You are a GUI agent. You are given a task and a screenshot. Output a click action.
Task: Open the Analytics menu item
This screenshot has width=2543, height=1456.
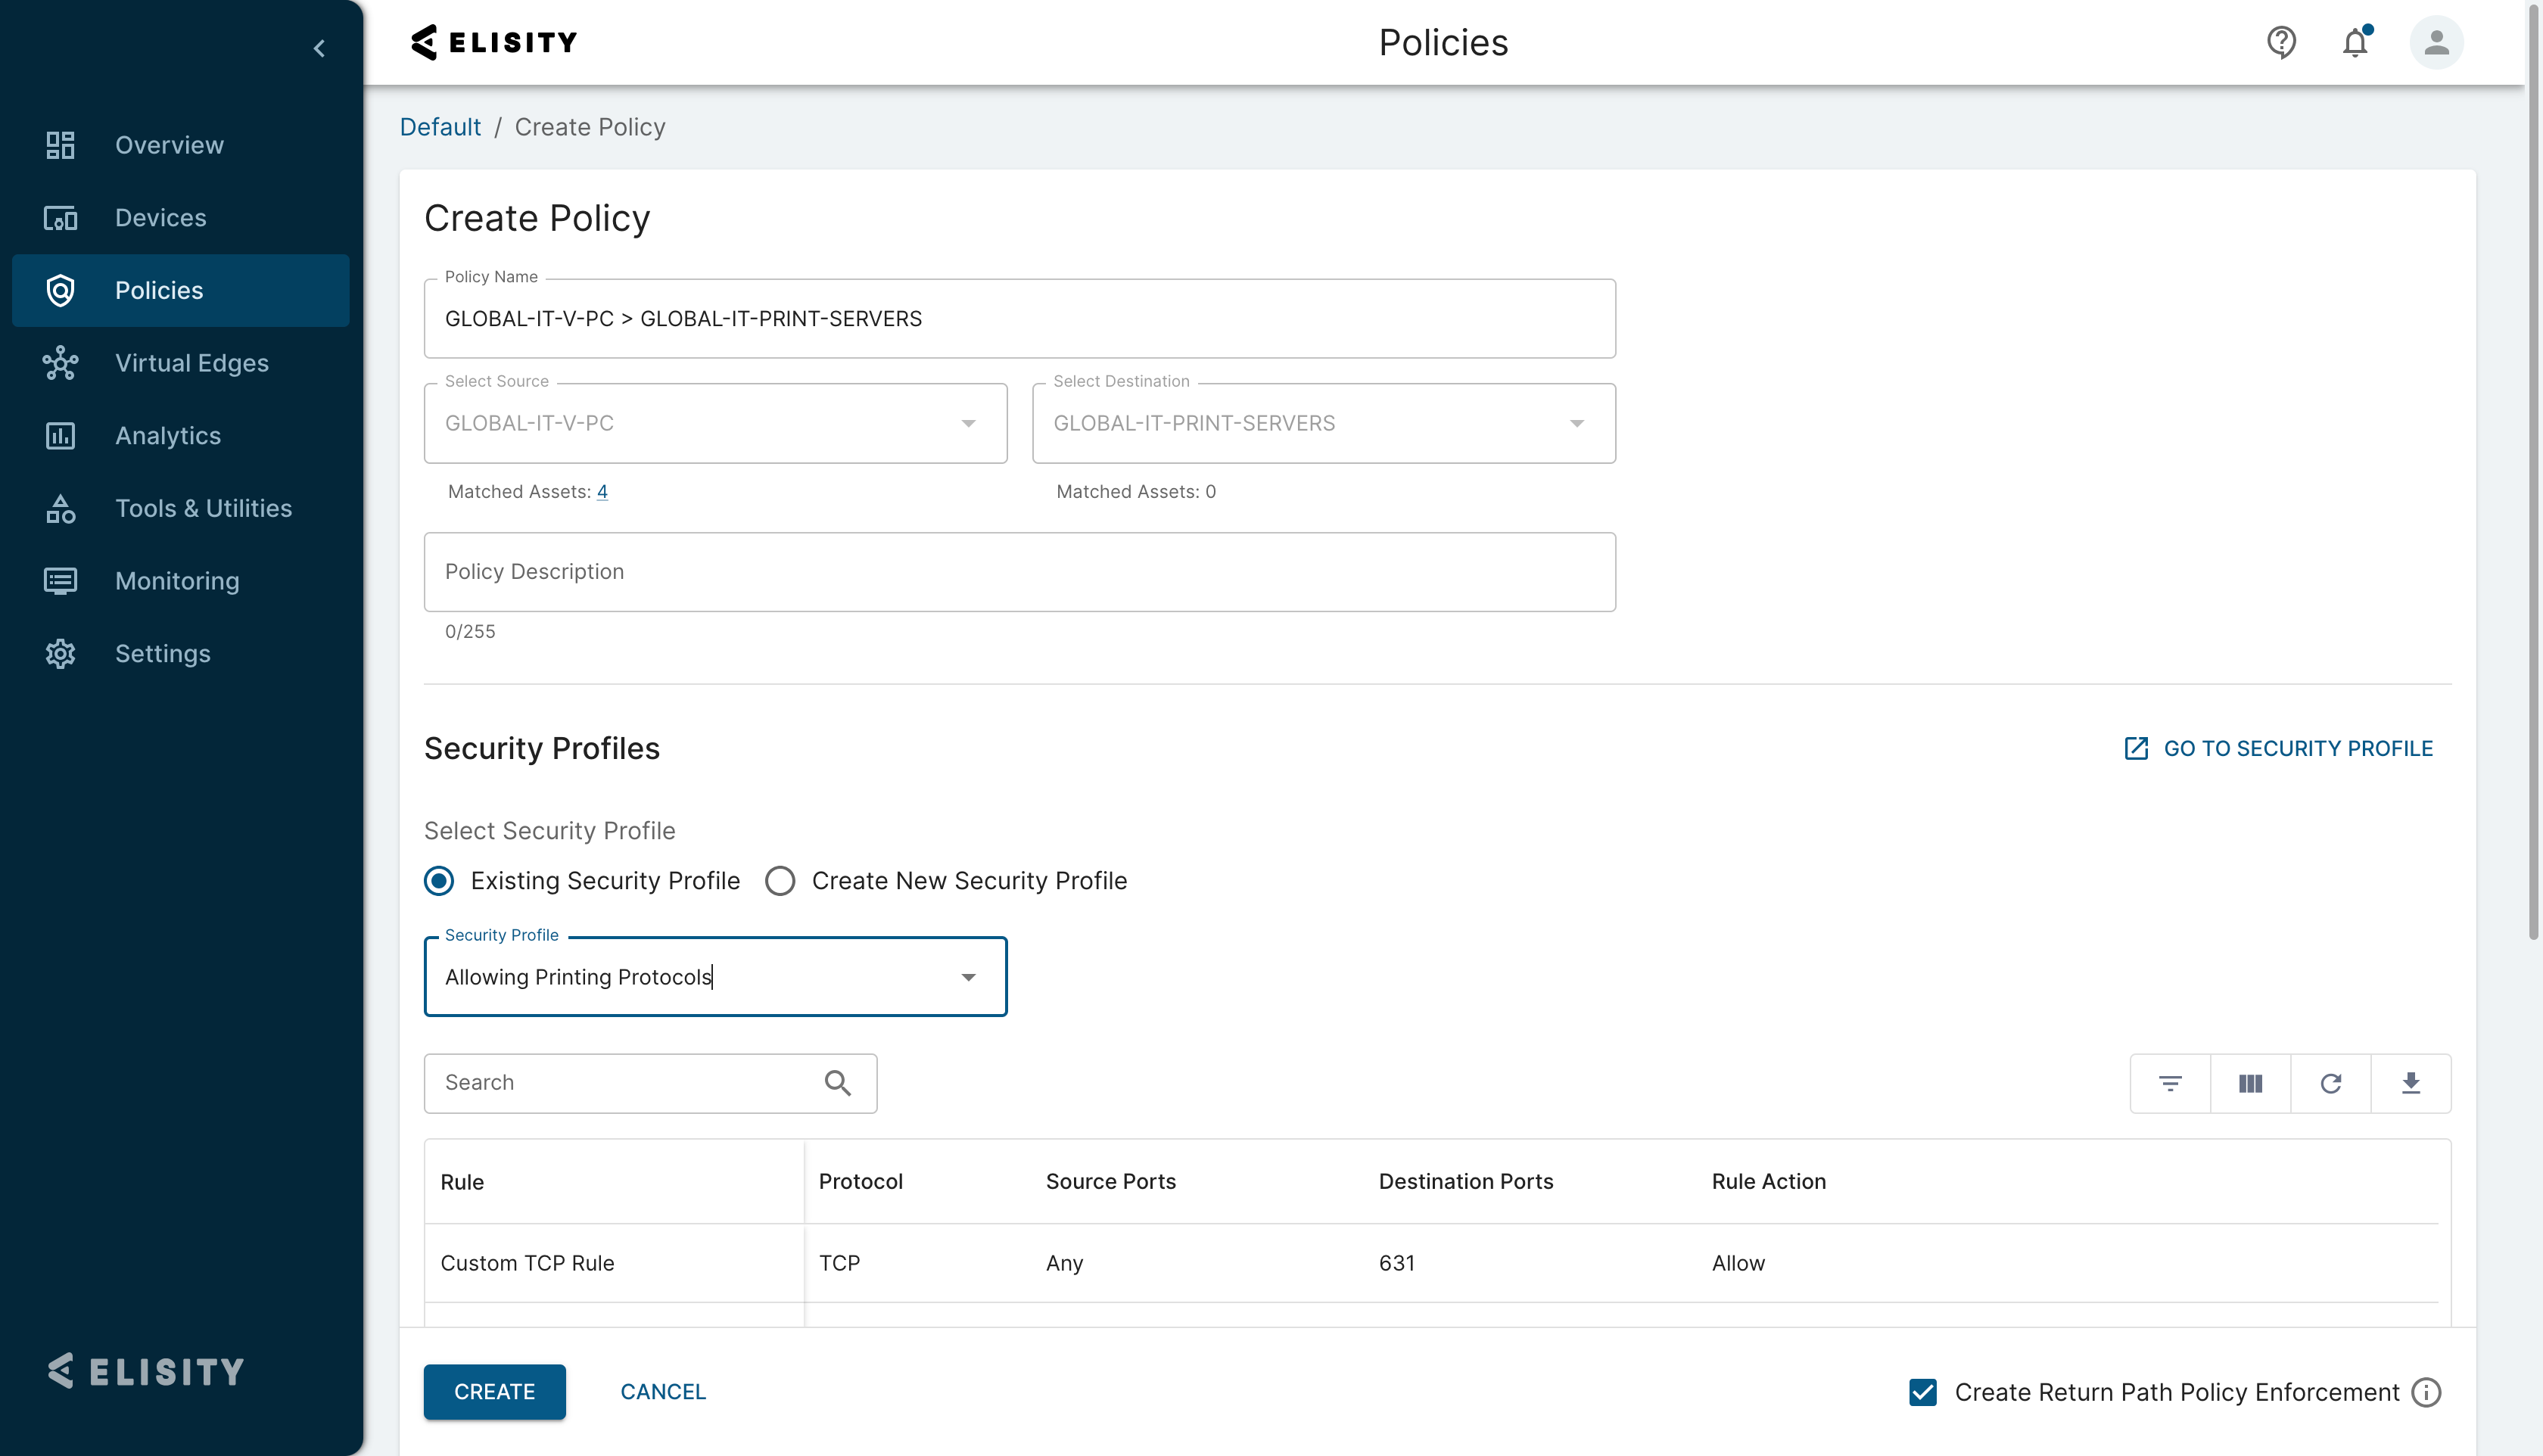[167, 436]
